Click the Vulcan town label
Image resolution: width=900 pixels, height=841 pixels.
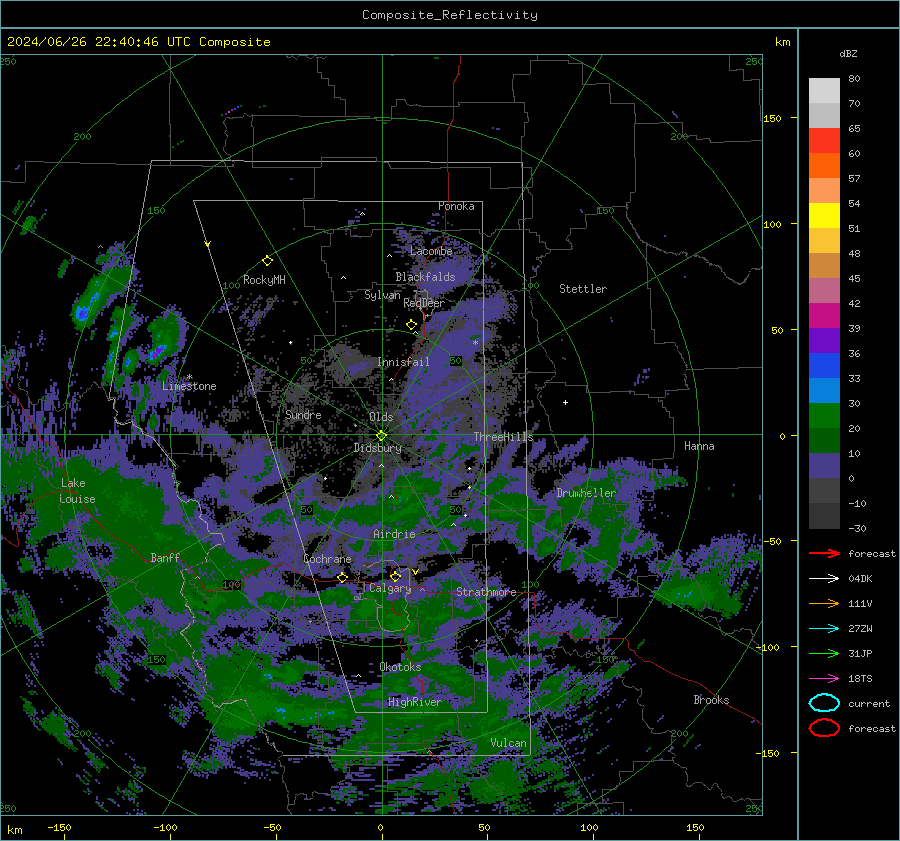coord(508,743)
